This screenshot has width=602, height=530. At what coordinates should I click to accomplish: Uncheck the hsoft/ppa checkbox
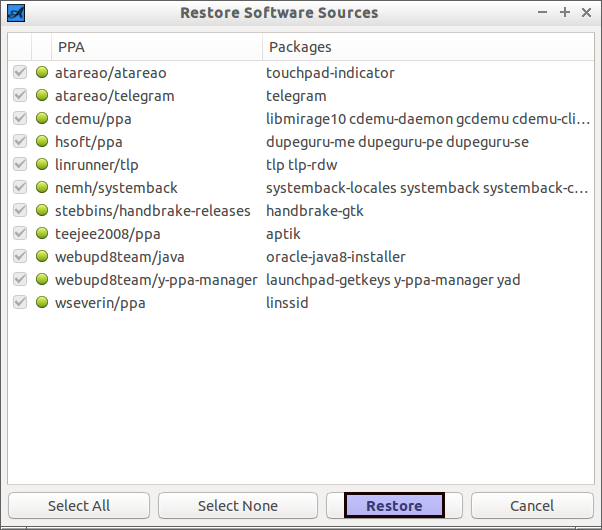click(20, 141)
